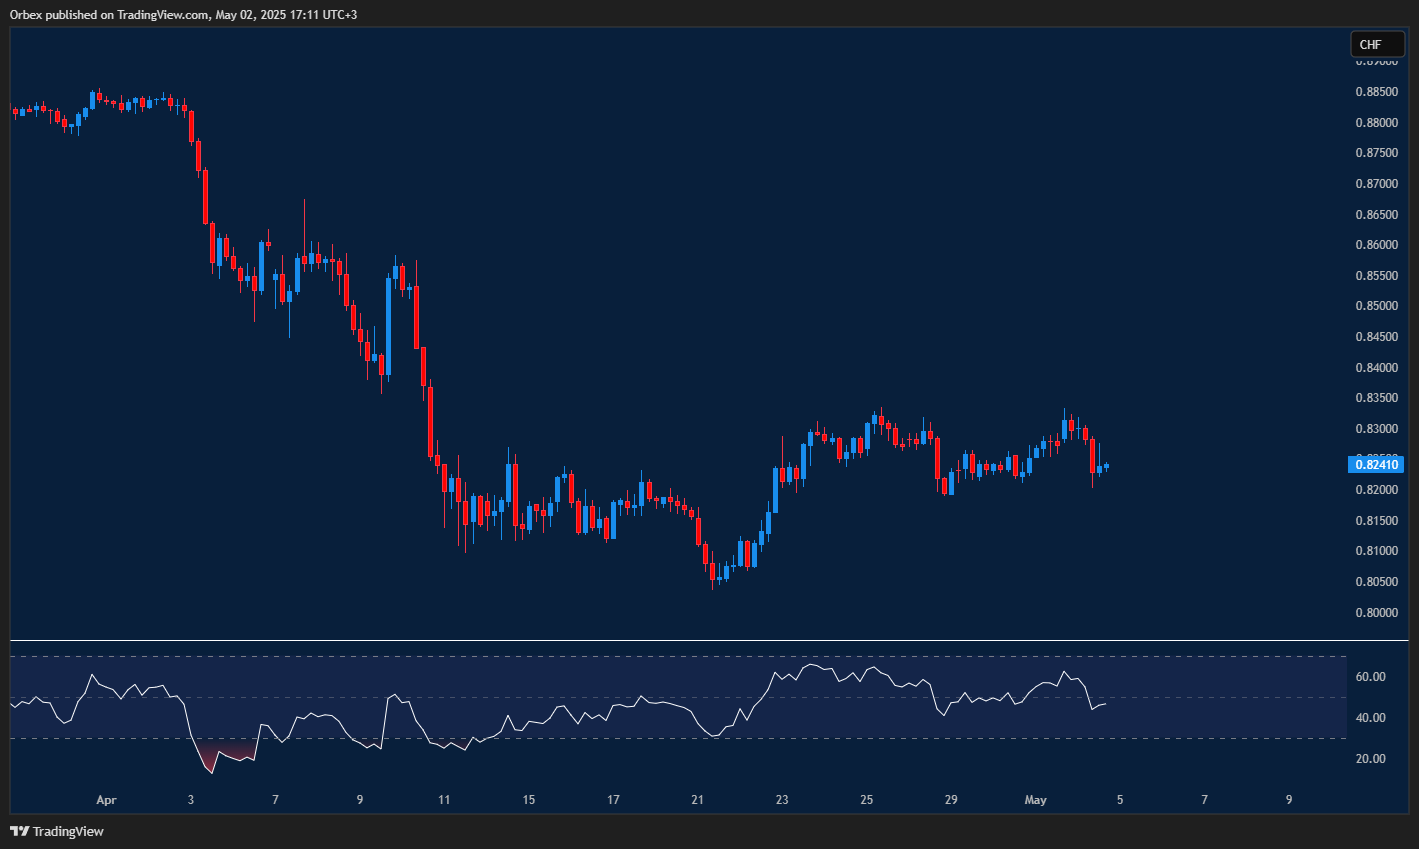Click the current price label 0.82410
This screenshot has width=1419, height=849.
(x=1377, y=464)
